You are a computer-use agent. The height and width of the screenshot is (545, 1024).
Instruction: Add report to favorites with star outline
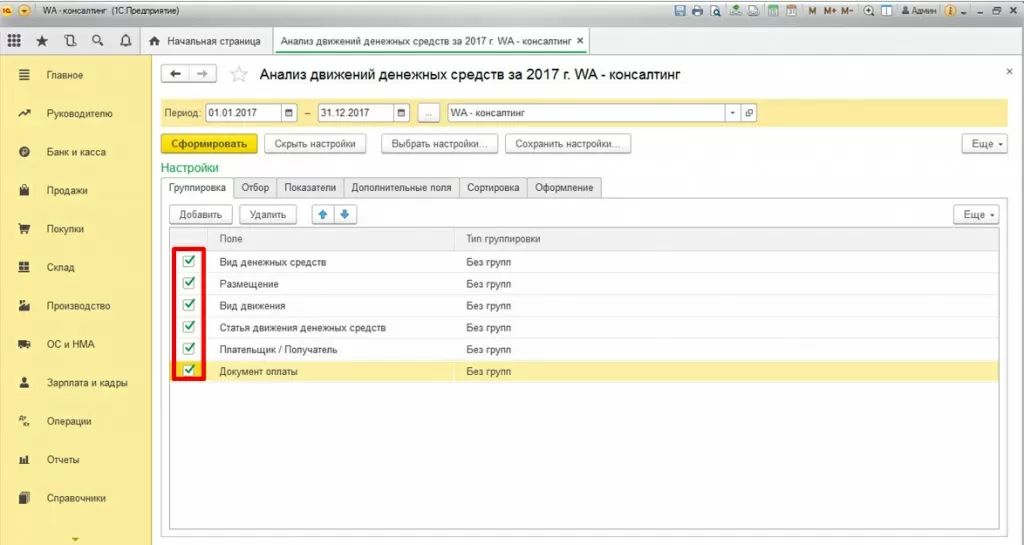click(239, 74)
